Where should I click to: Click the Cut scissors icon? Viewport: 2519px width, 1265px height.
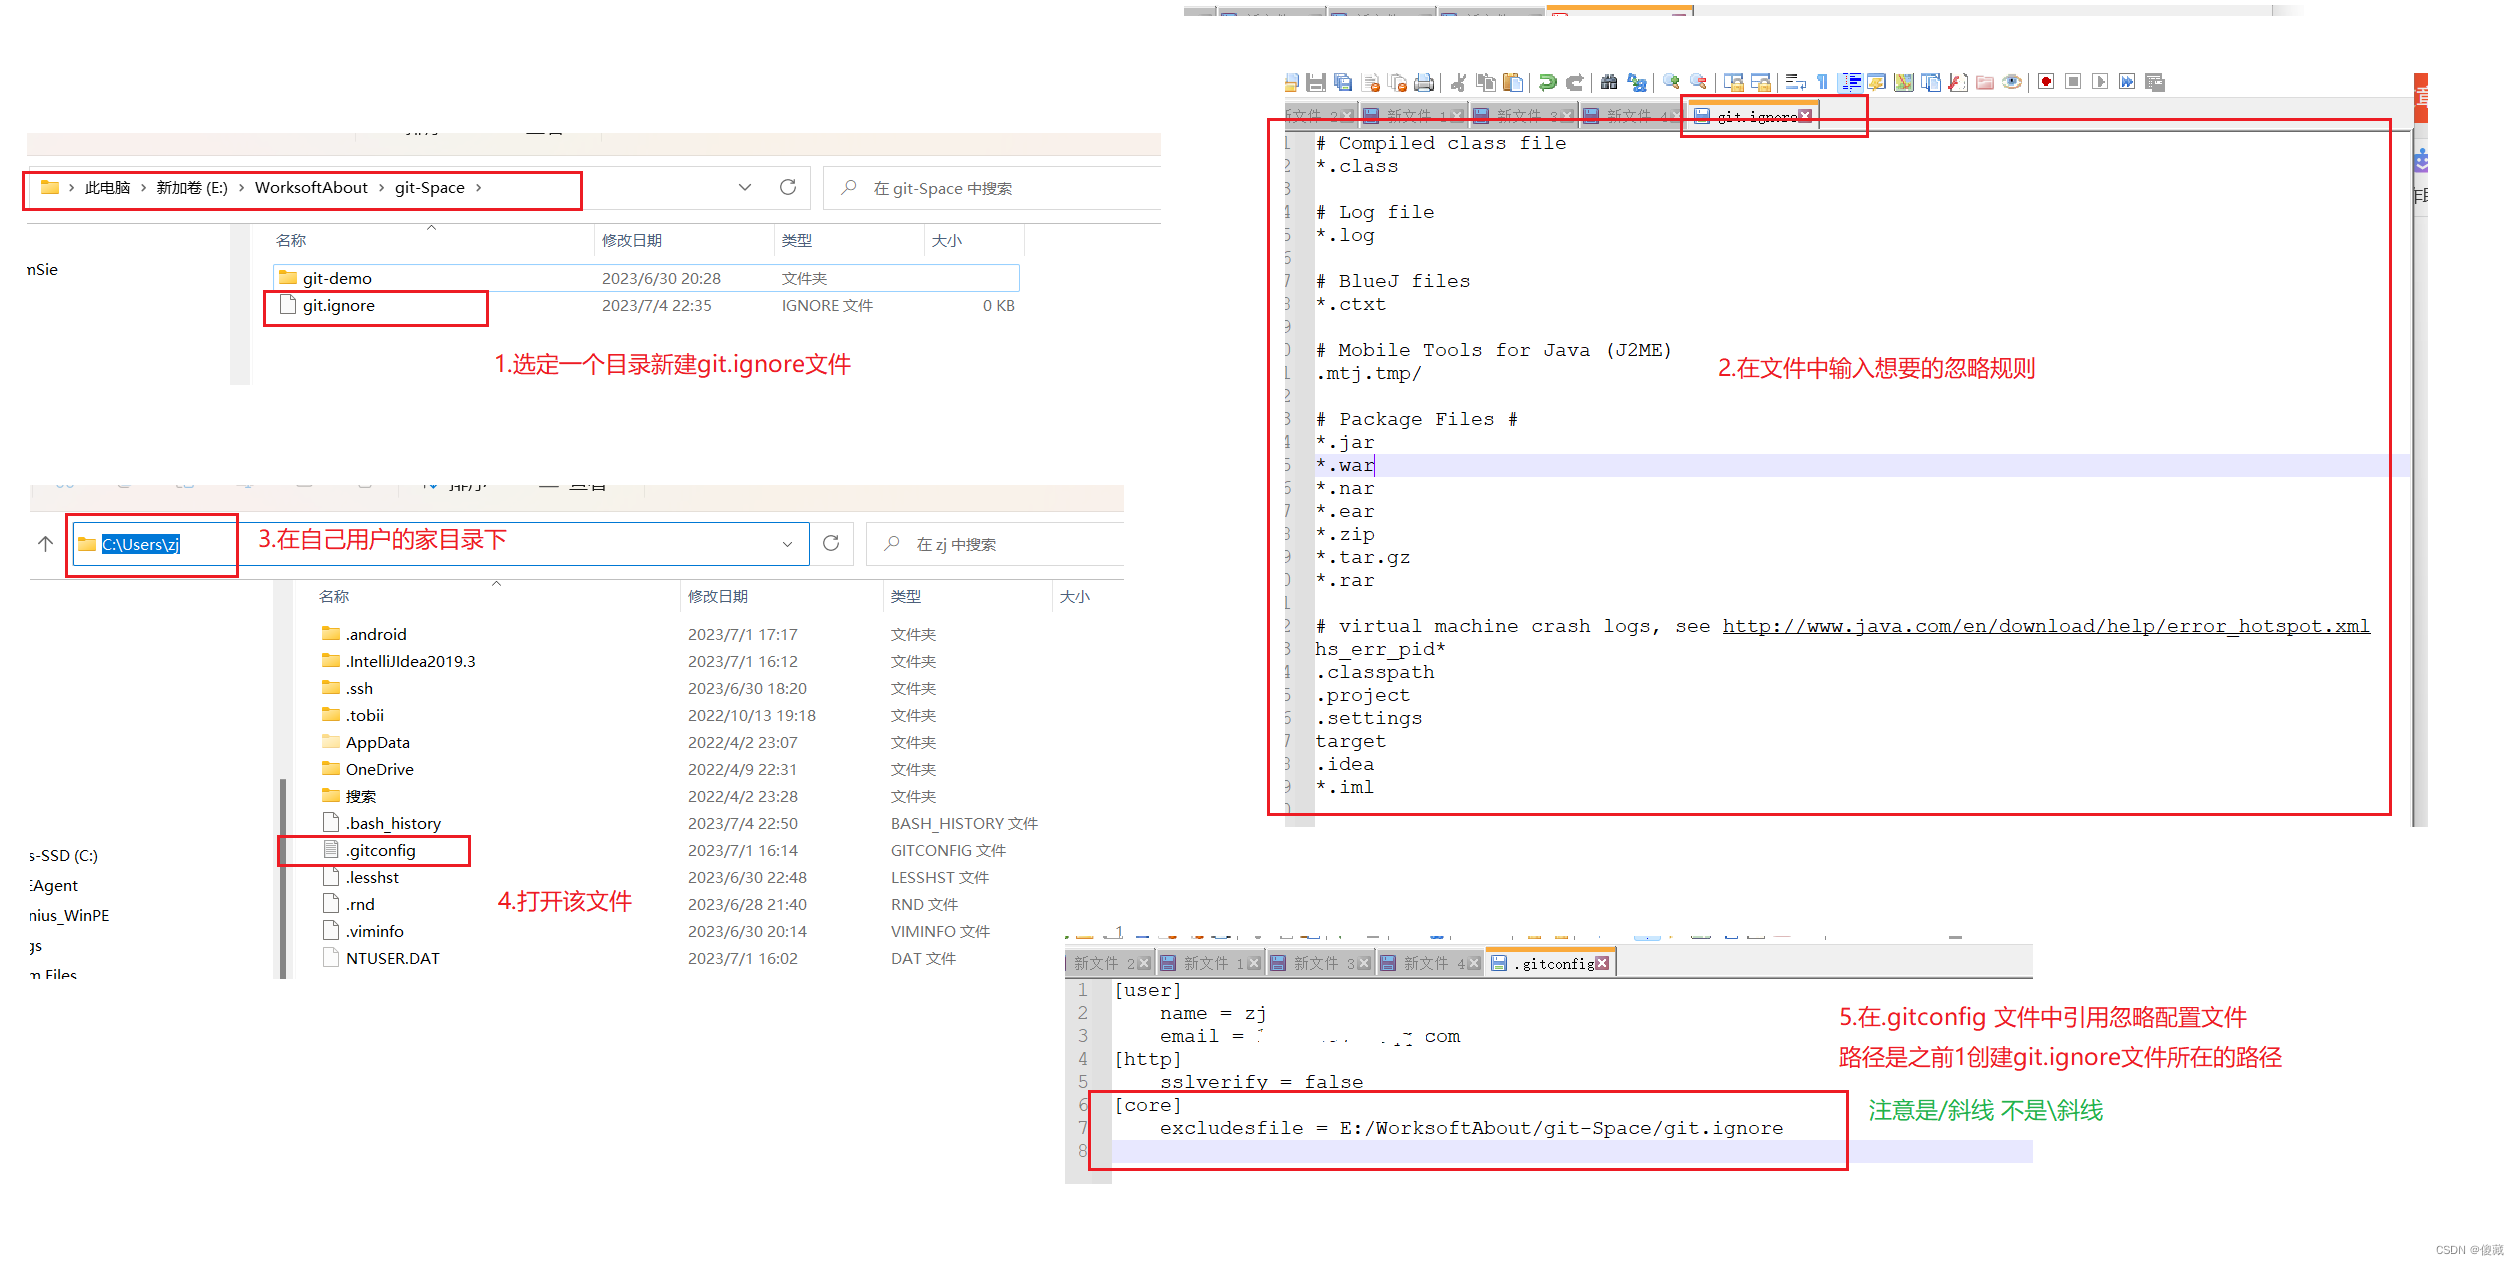coord(1459,82)
